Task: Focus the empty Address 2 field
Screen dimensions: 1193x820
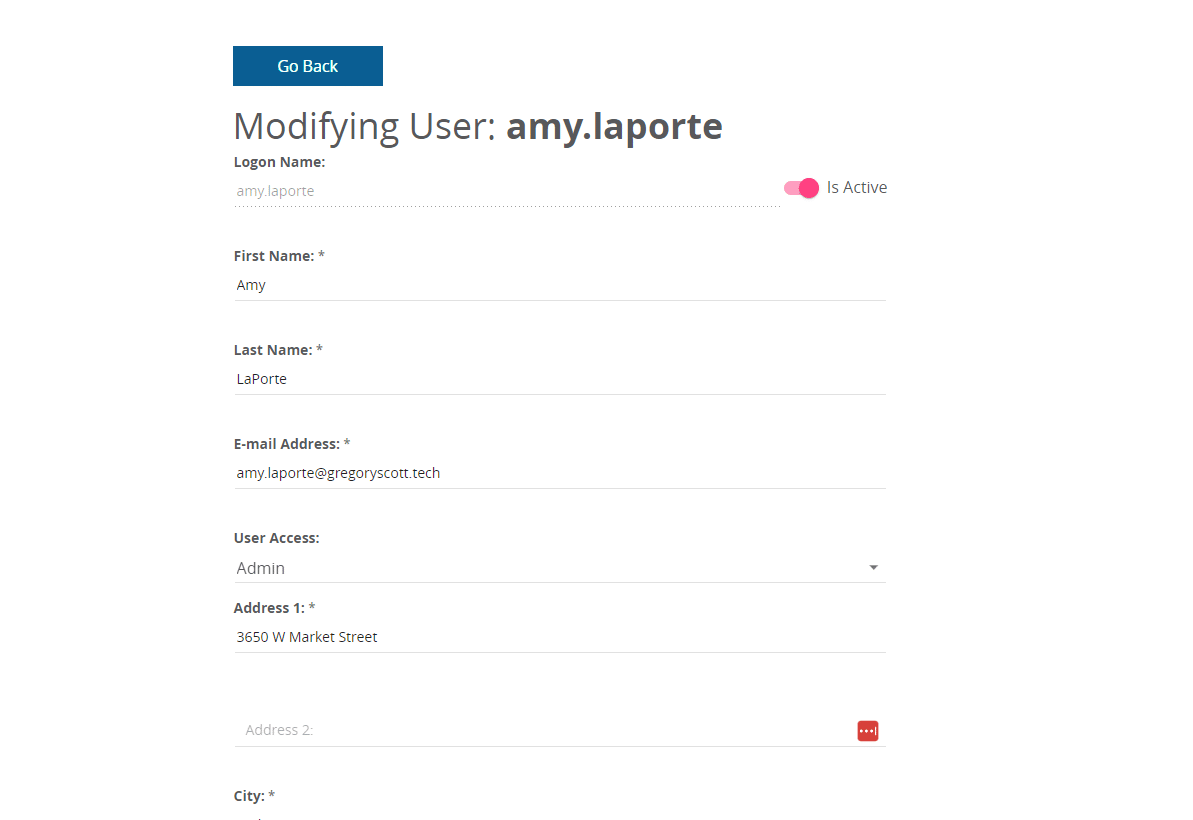Action: [540, 730]
